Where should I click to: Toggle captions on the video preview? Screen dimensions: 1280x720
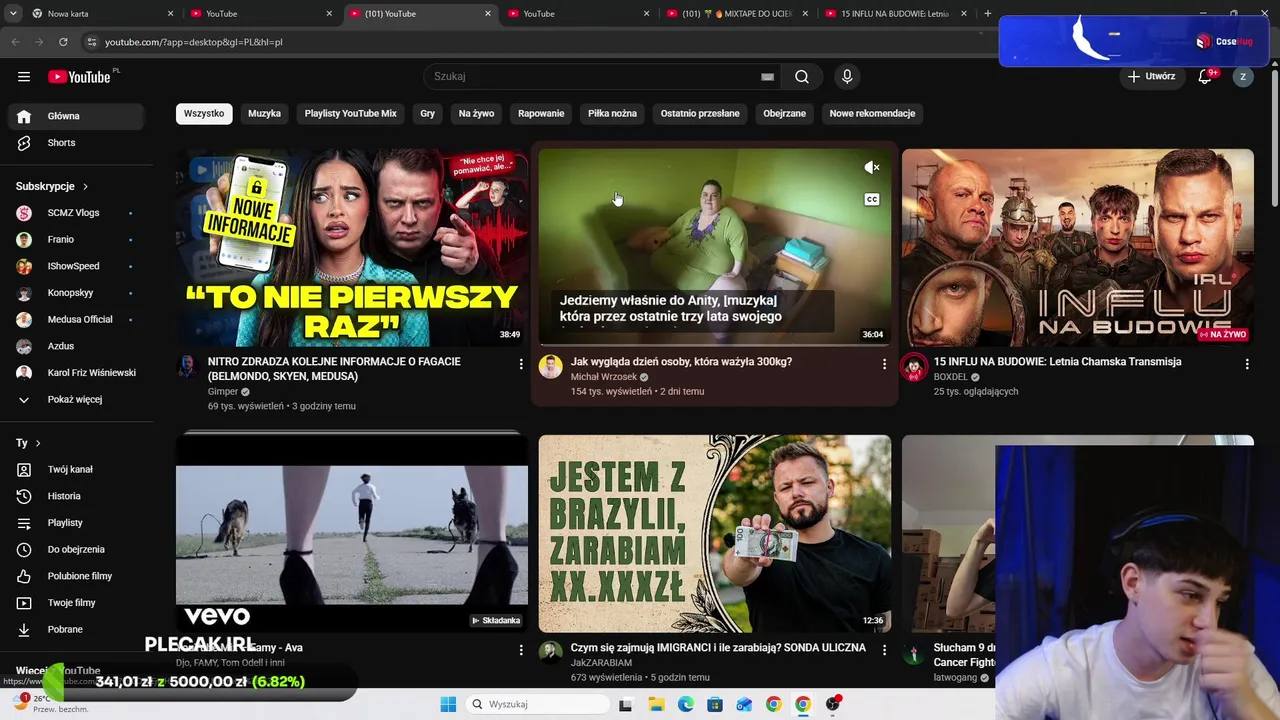click(872, 199)
